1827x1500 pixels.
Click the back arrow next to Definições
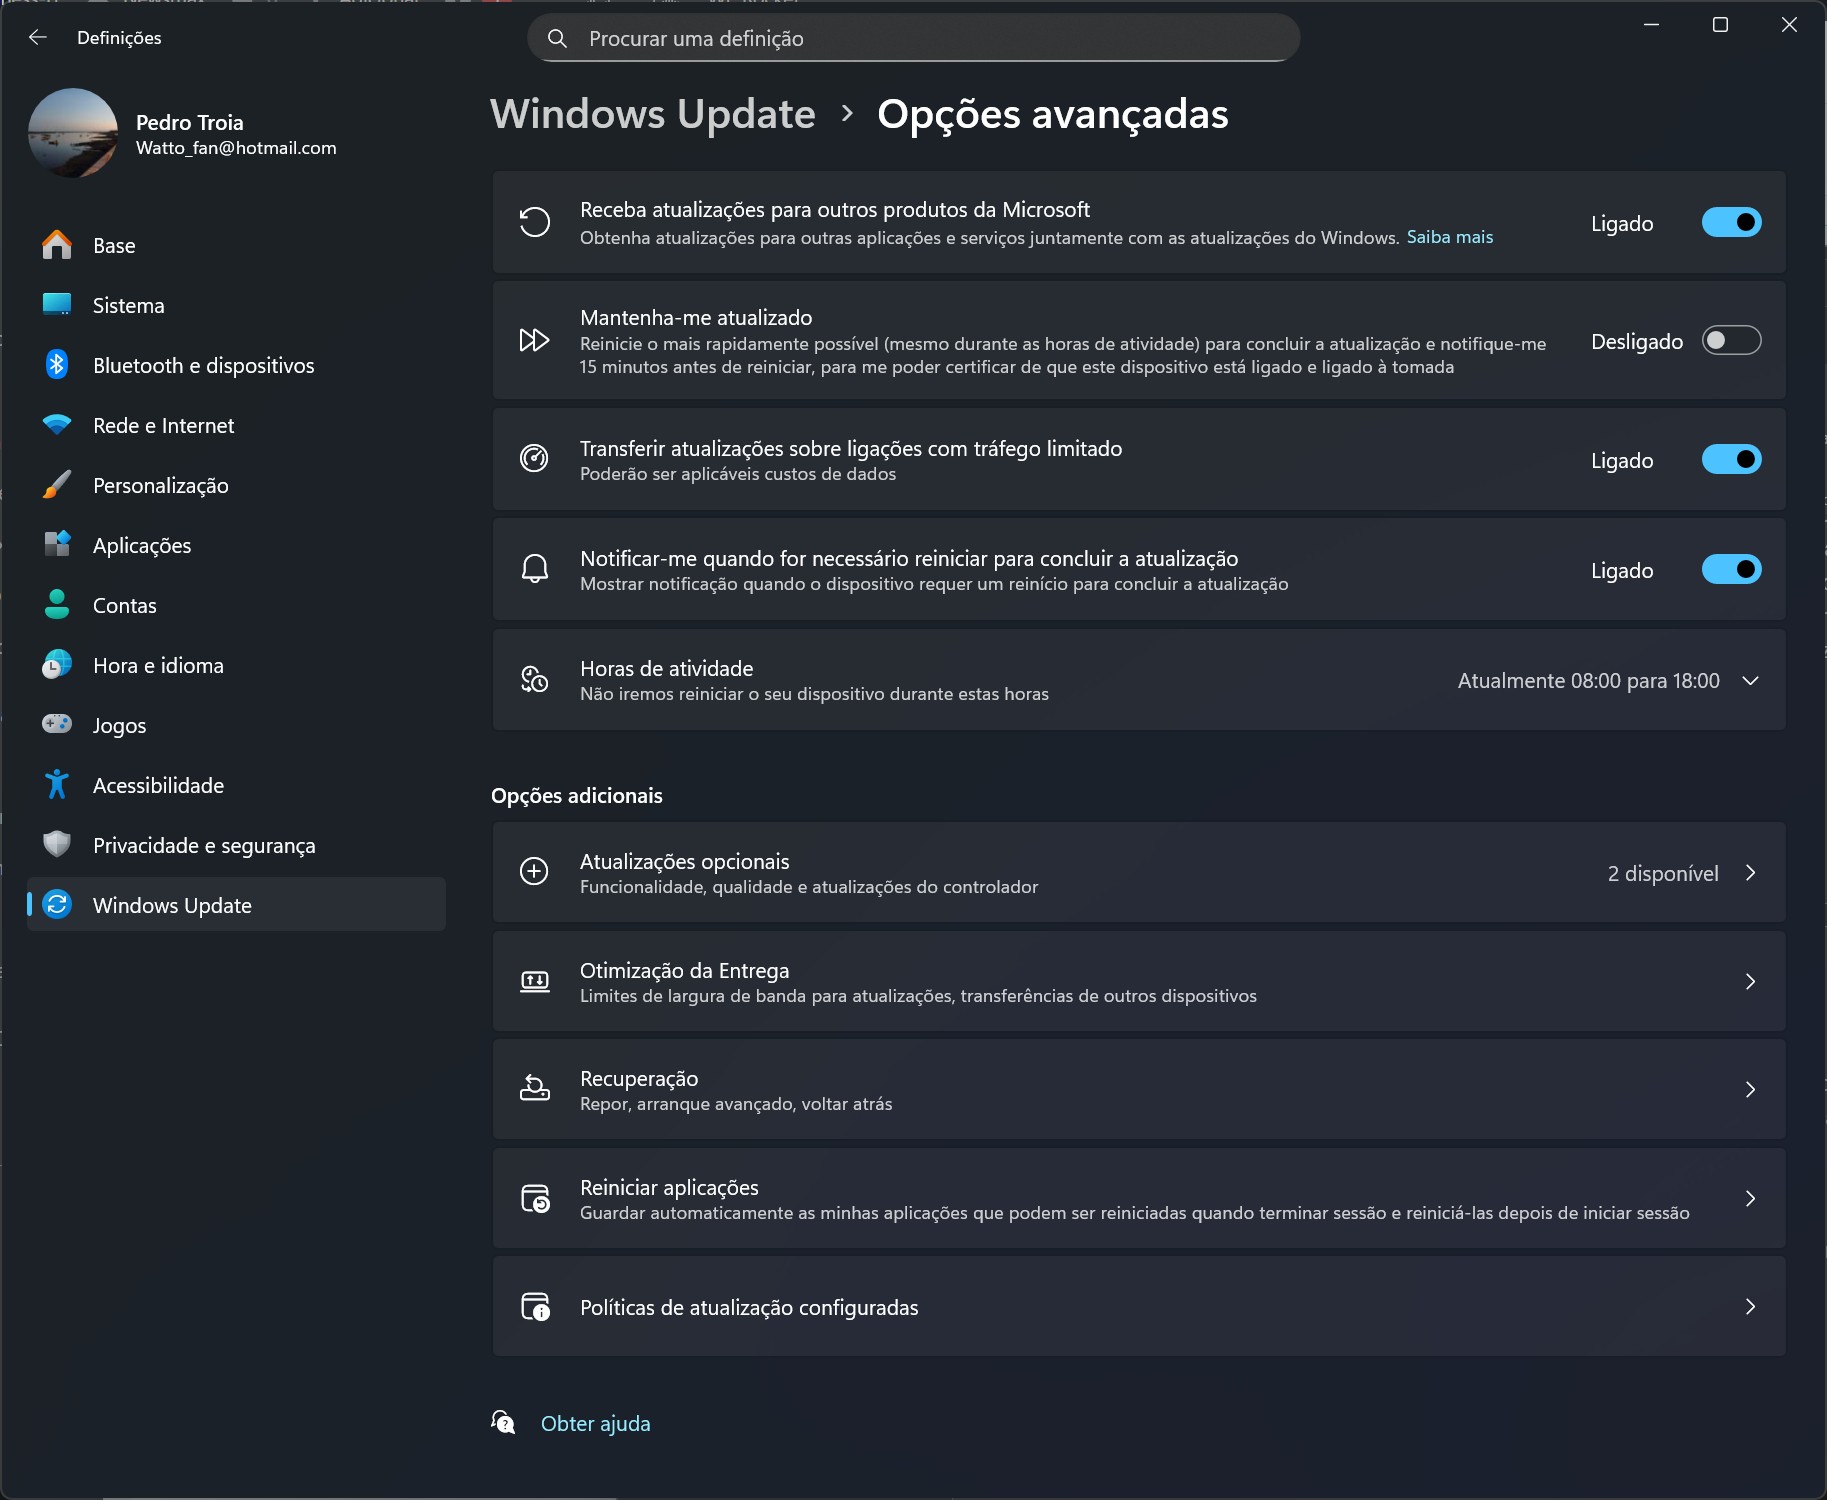pos(37,37)
